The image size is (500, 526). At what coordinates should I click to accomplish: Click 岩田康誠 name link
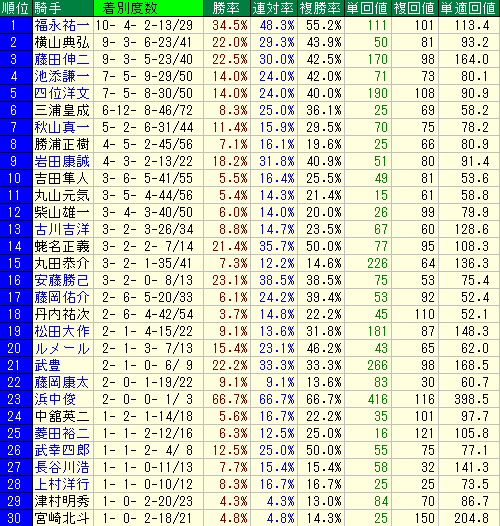point(62,161)
